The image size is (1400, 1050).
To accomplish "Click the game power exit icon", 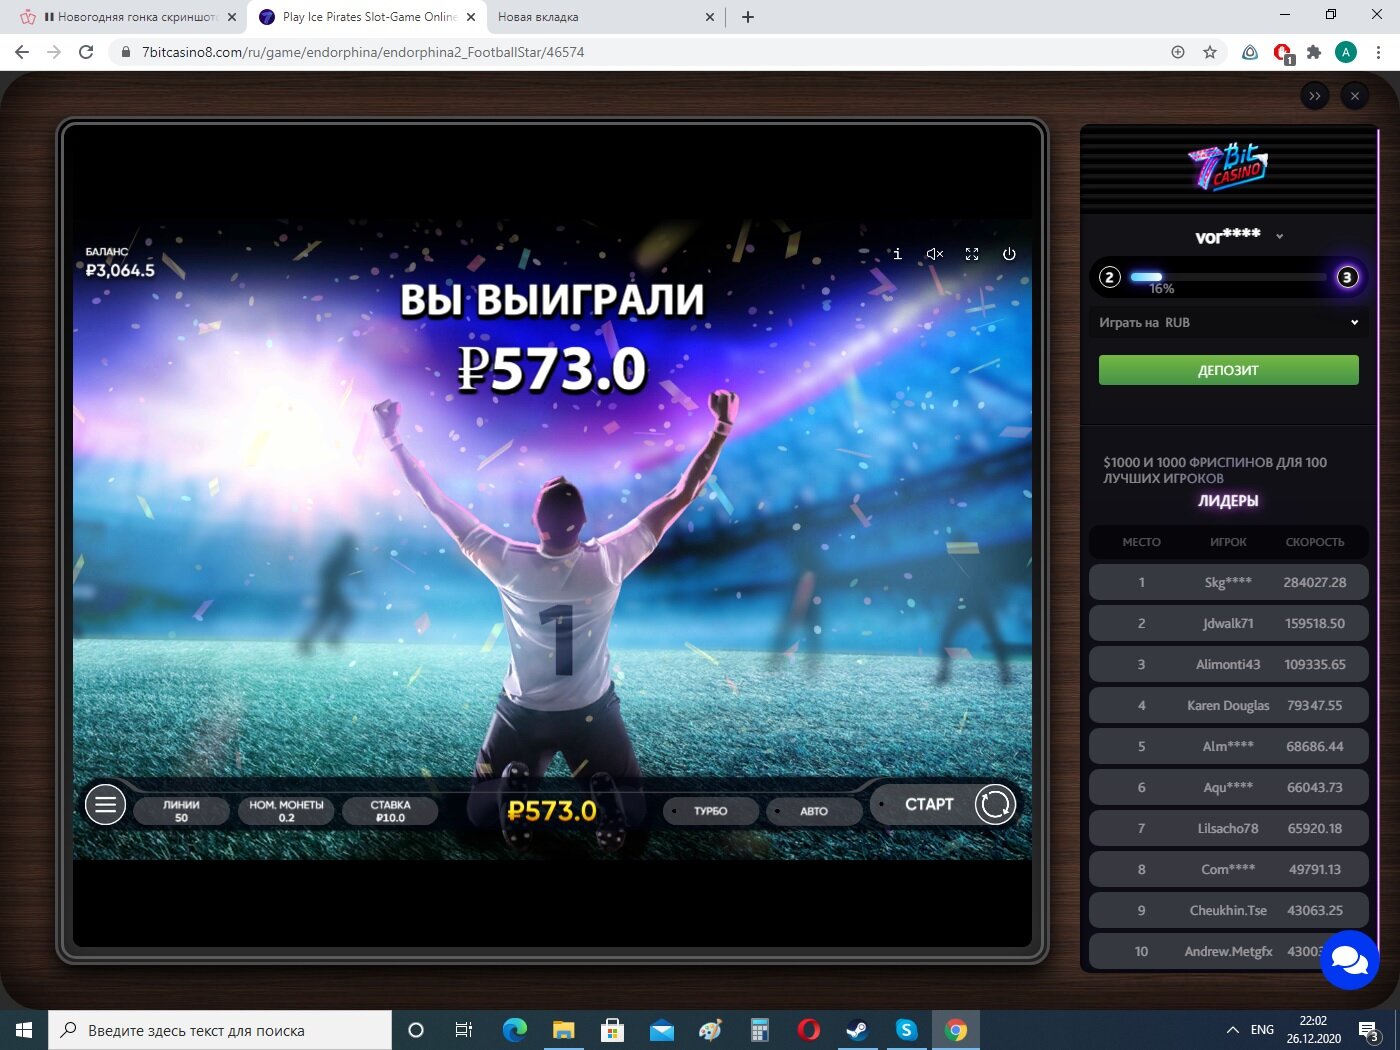I will click(1009, 254).
